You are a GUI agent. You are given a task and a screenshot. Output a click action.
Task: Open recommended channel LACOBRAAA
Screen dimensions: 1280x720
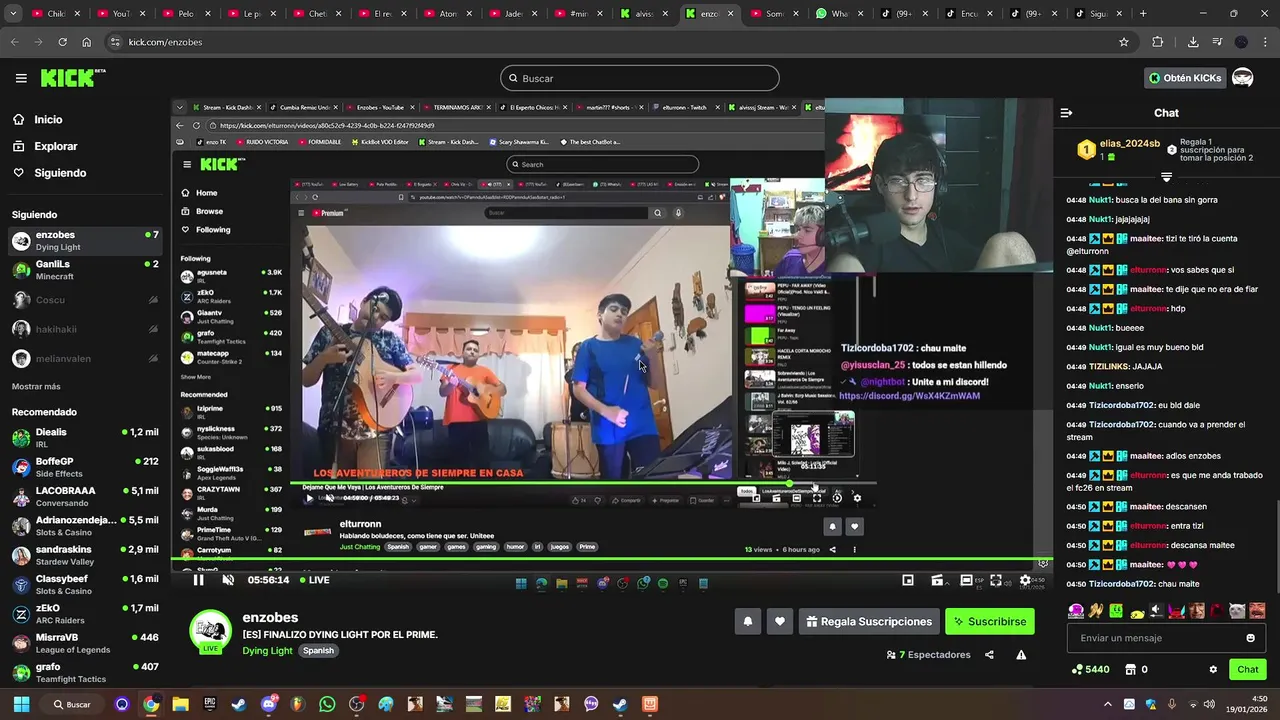(x=85, y=497)
